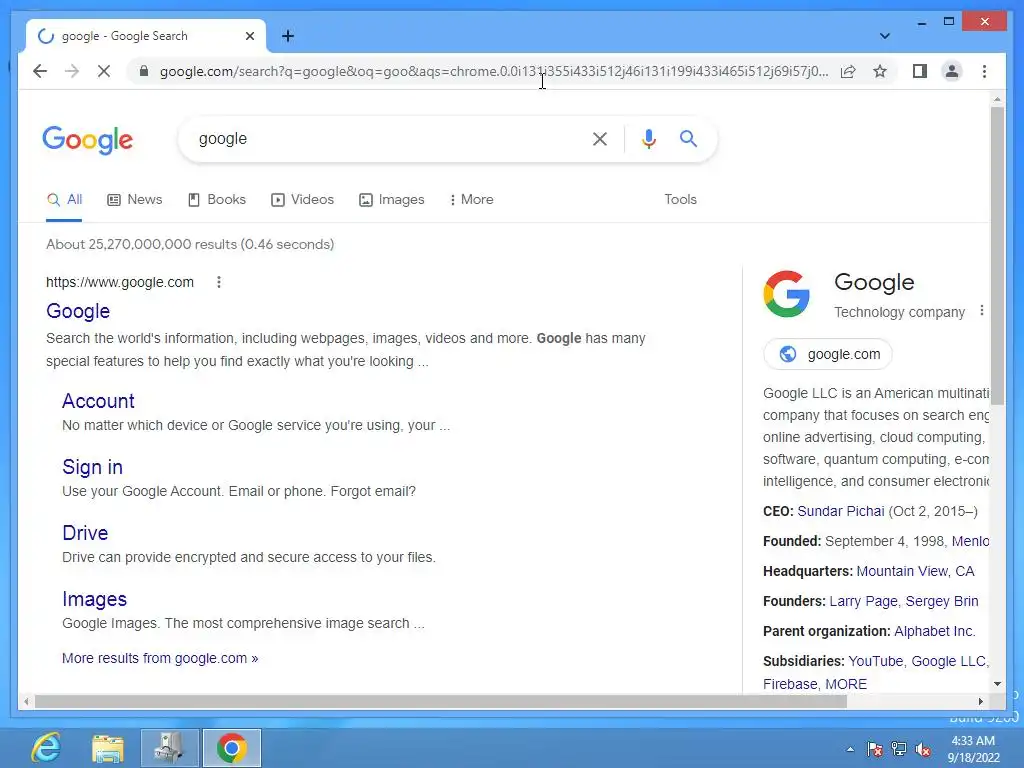Open the Chrome side panel
The width and height of the screenshot is (1024, 768).
(920, 71)
